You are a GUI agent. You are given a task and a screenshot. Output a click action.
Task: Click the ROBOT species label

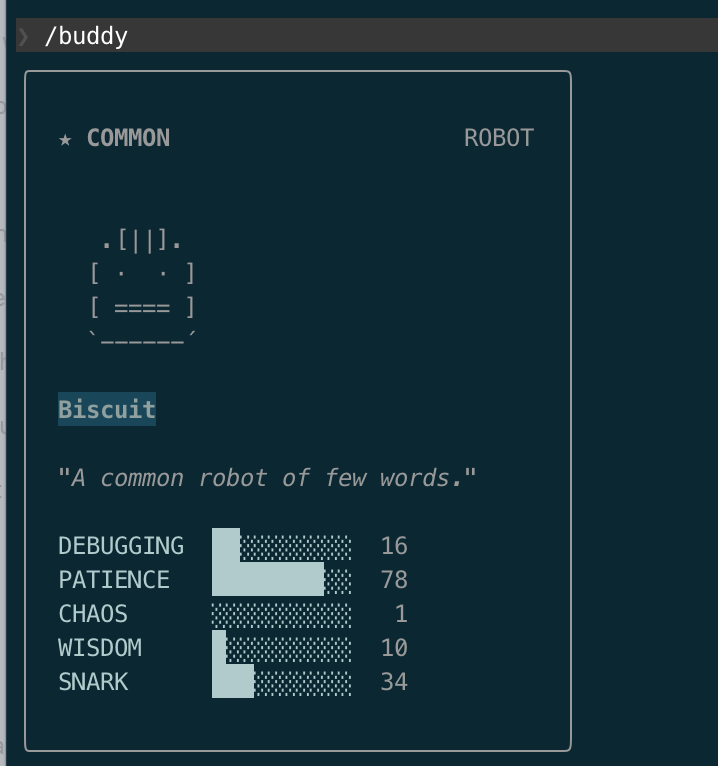tap(498, 138)
